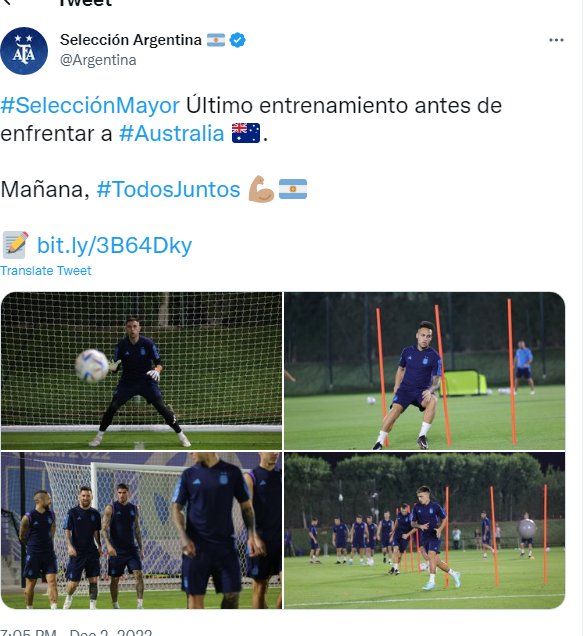Open the three-dot more options menu

tap(556, 40)
